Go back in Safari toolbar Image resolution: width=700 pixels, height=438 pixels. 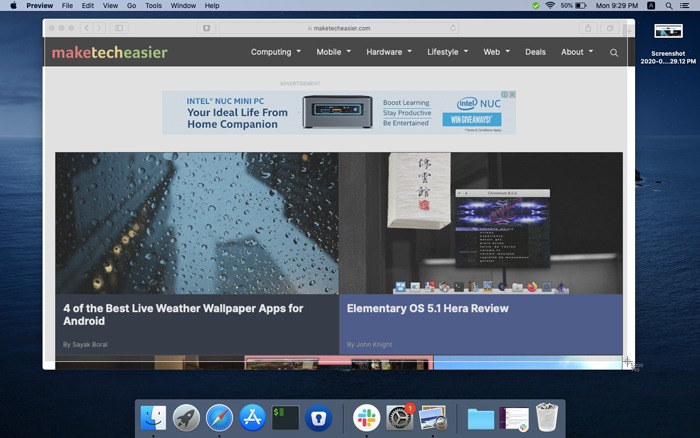86,28
